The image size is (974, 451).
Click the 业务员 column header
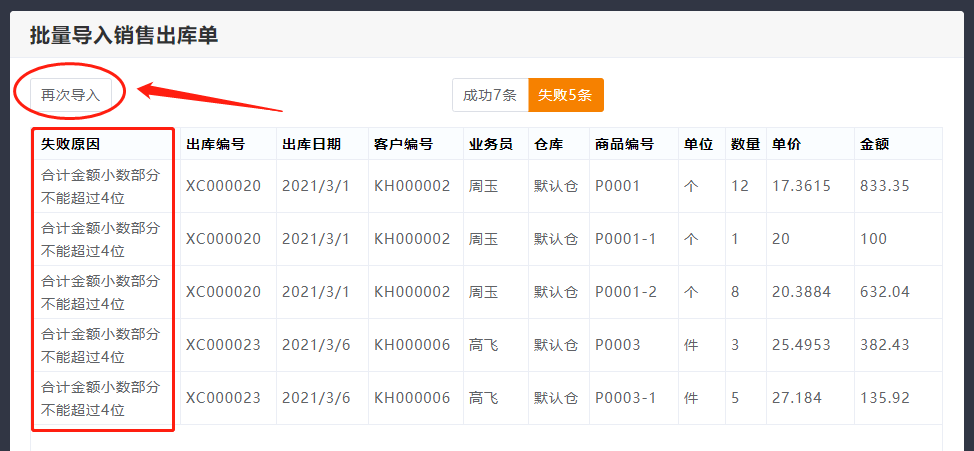(x=490, y=144)
